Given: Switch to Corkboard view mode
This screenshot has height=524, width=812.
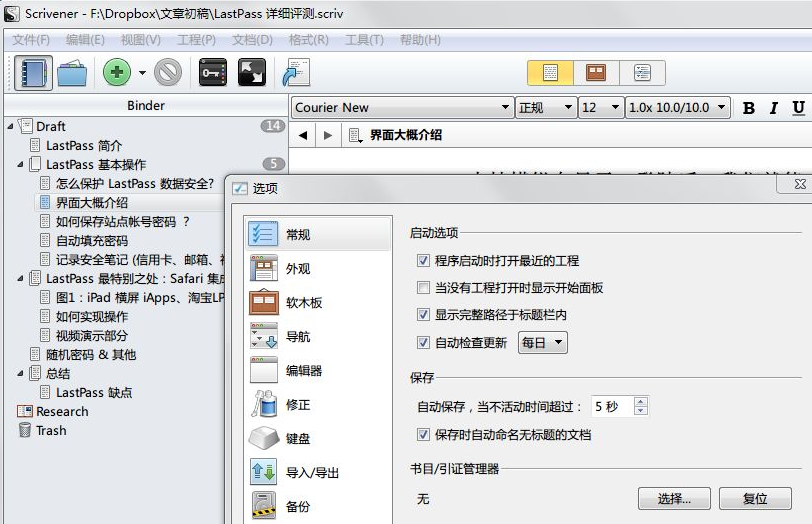Looking at the screenshot, I should [x=596, y=72].
